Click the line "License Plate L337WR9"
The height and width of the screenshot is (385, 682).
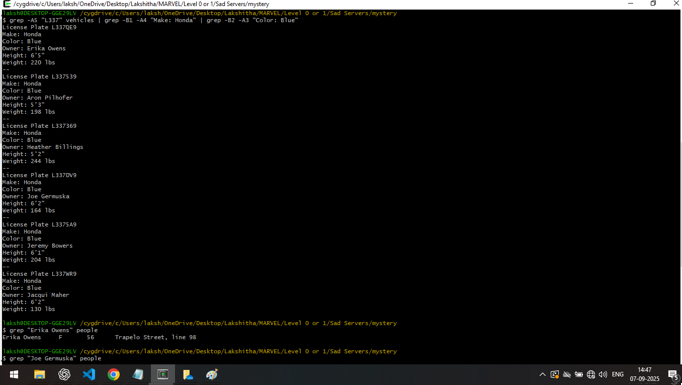39,274
